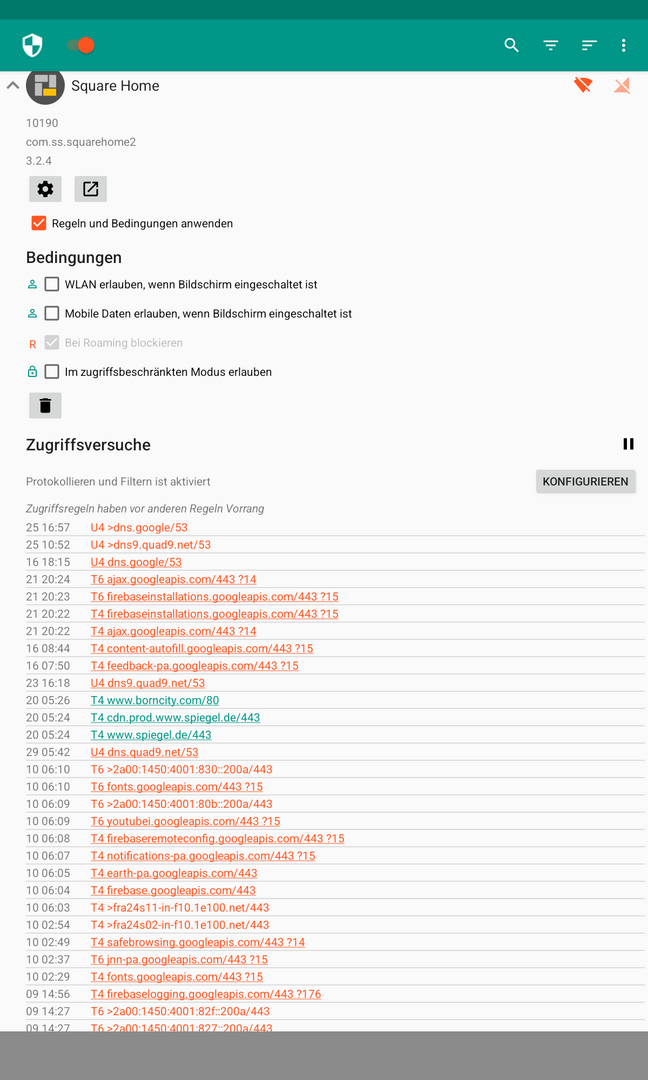648x1080 pixels.
Task: Select the youtubei.googleapis.com/443 entry
Action: click(x=185, y=821)
